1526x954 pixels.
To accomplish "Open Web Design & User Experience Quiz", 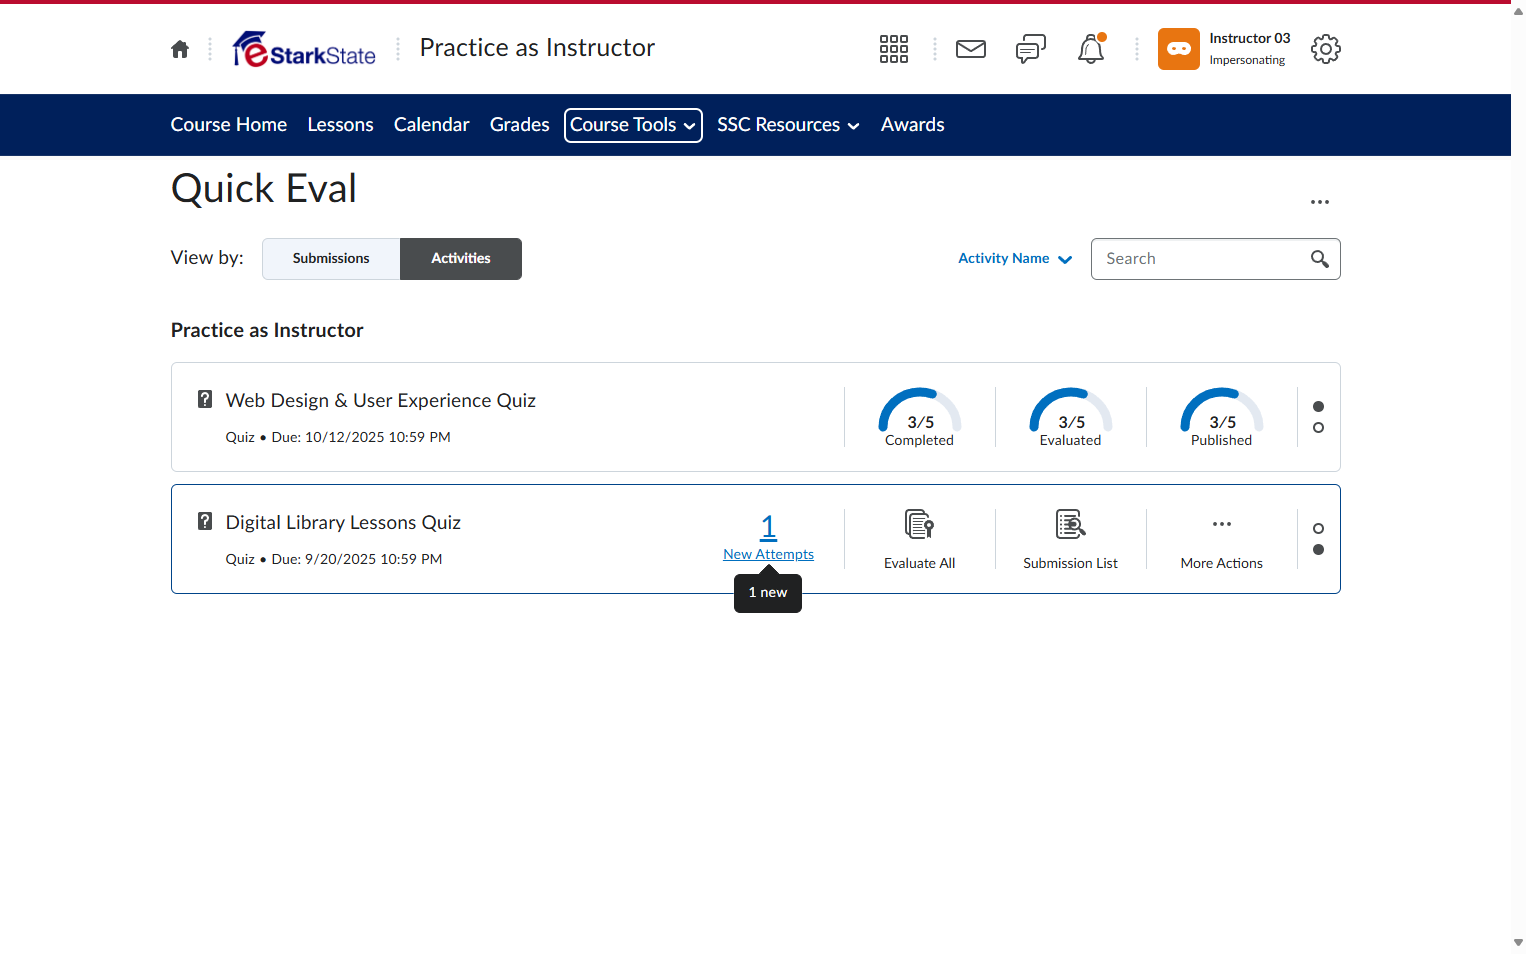I will [x=381, y=400].
